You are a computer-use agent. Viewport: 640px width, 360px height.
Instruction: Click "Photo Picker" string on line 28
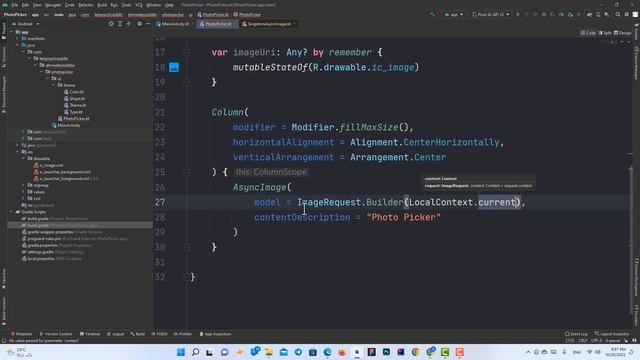tap(404, 217)
